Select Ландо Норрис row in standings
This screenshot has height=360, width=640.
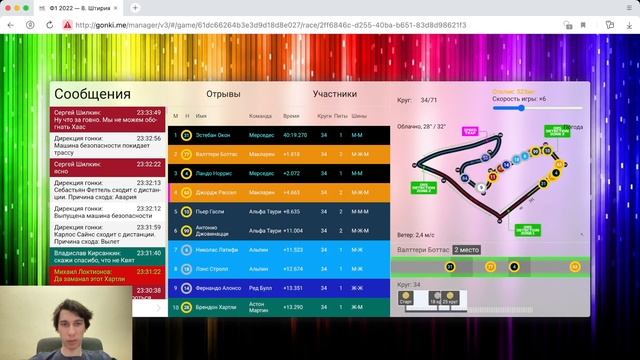pos(279,173)
